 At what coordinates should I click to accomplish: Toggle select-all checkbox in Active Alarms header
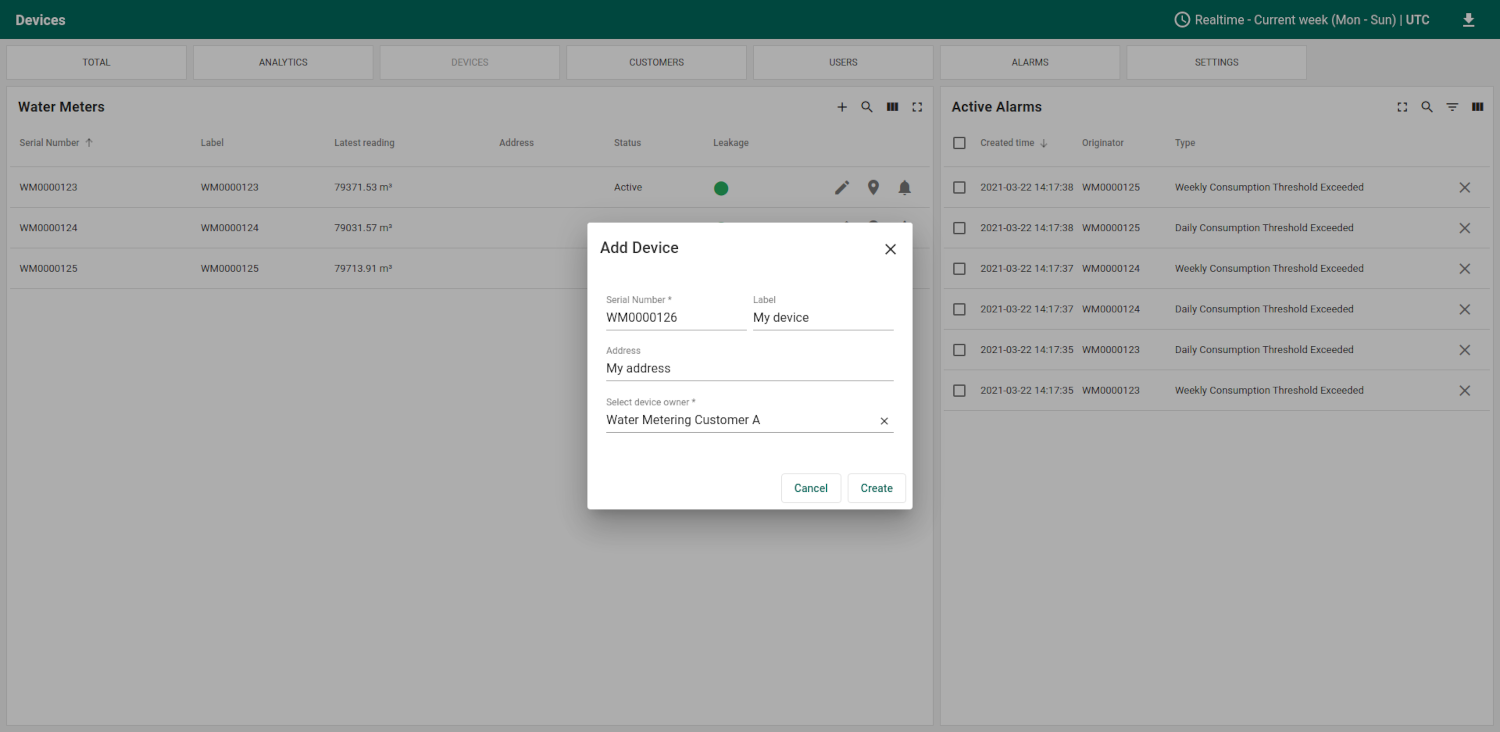point(960,143)
